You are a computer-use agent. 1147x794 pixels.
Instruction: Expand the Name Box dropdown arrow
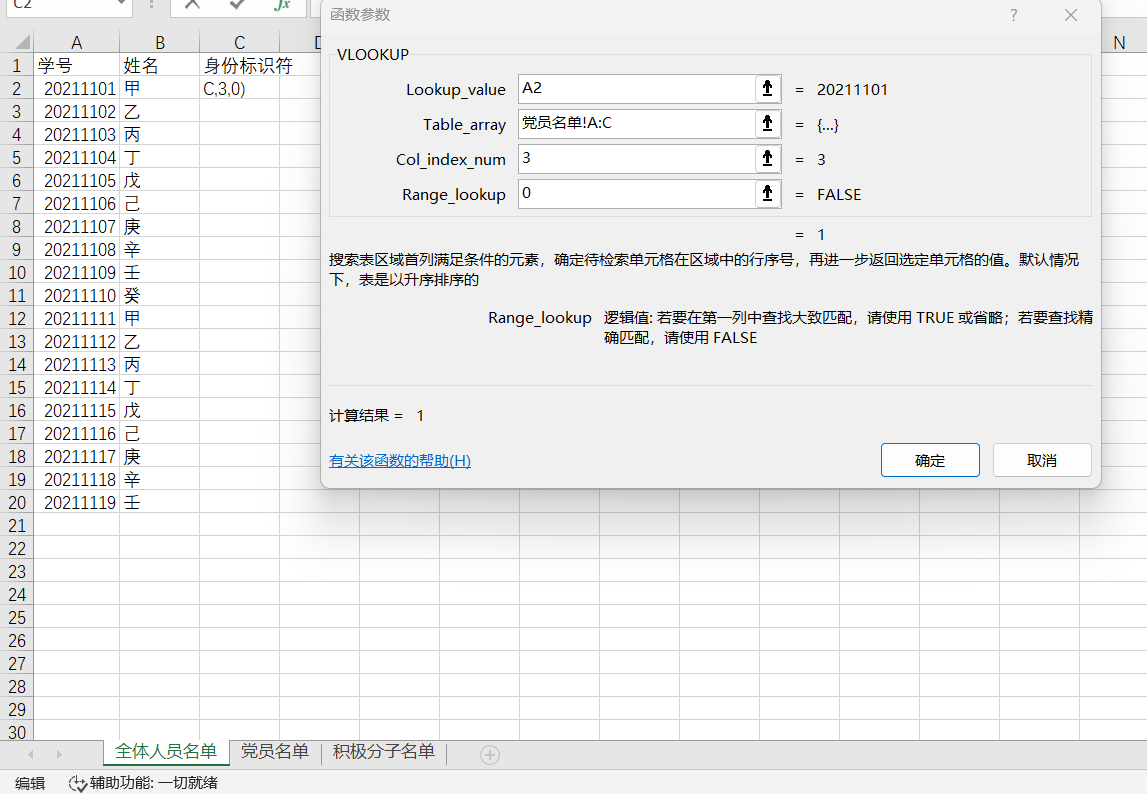click(x=121, y=5)
